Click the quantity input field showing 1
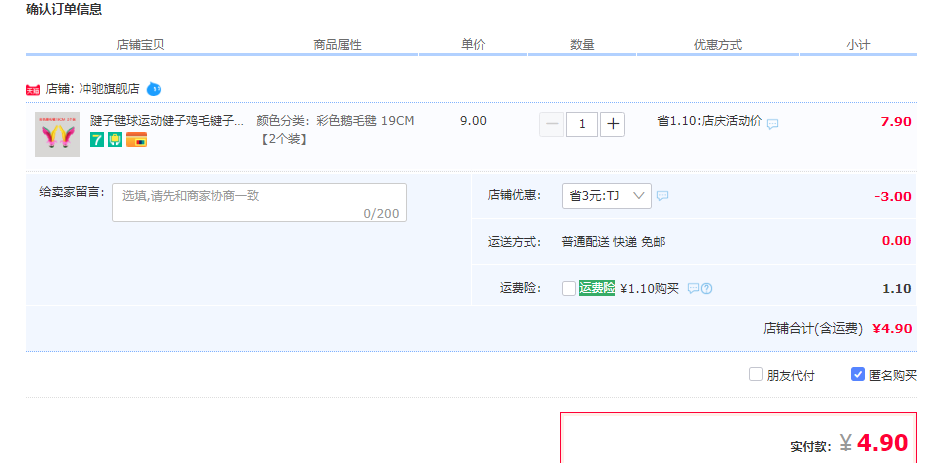Image resolution: width=929 pixels, height=463 pixels. pyautogui.click(x=582, y=124)
